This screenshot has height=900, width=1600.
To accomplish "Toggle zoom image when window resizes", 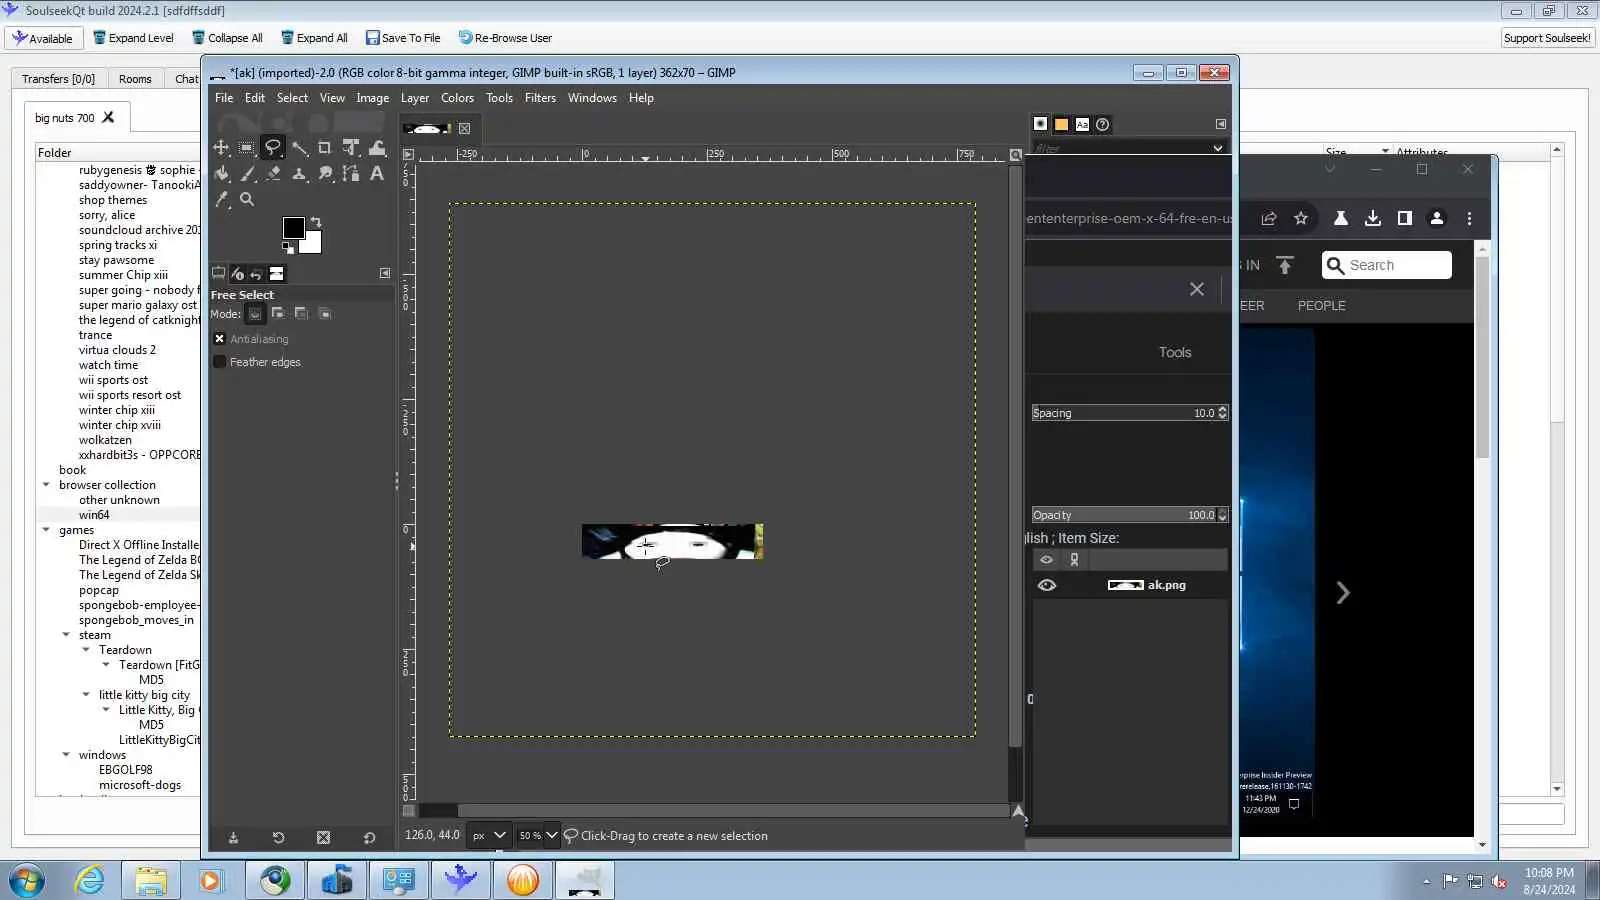I will tap(1016, 155).
